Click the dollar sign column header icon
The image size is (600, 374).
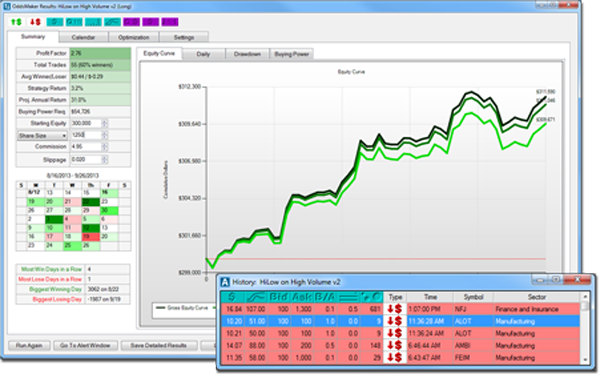232,297
